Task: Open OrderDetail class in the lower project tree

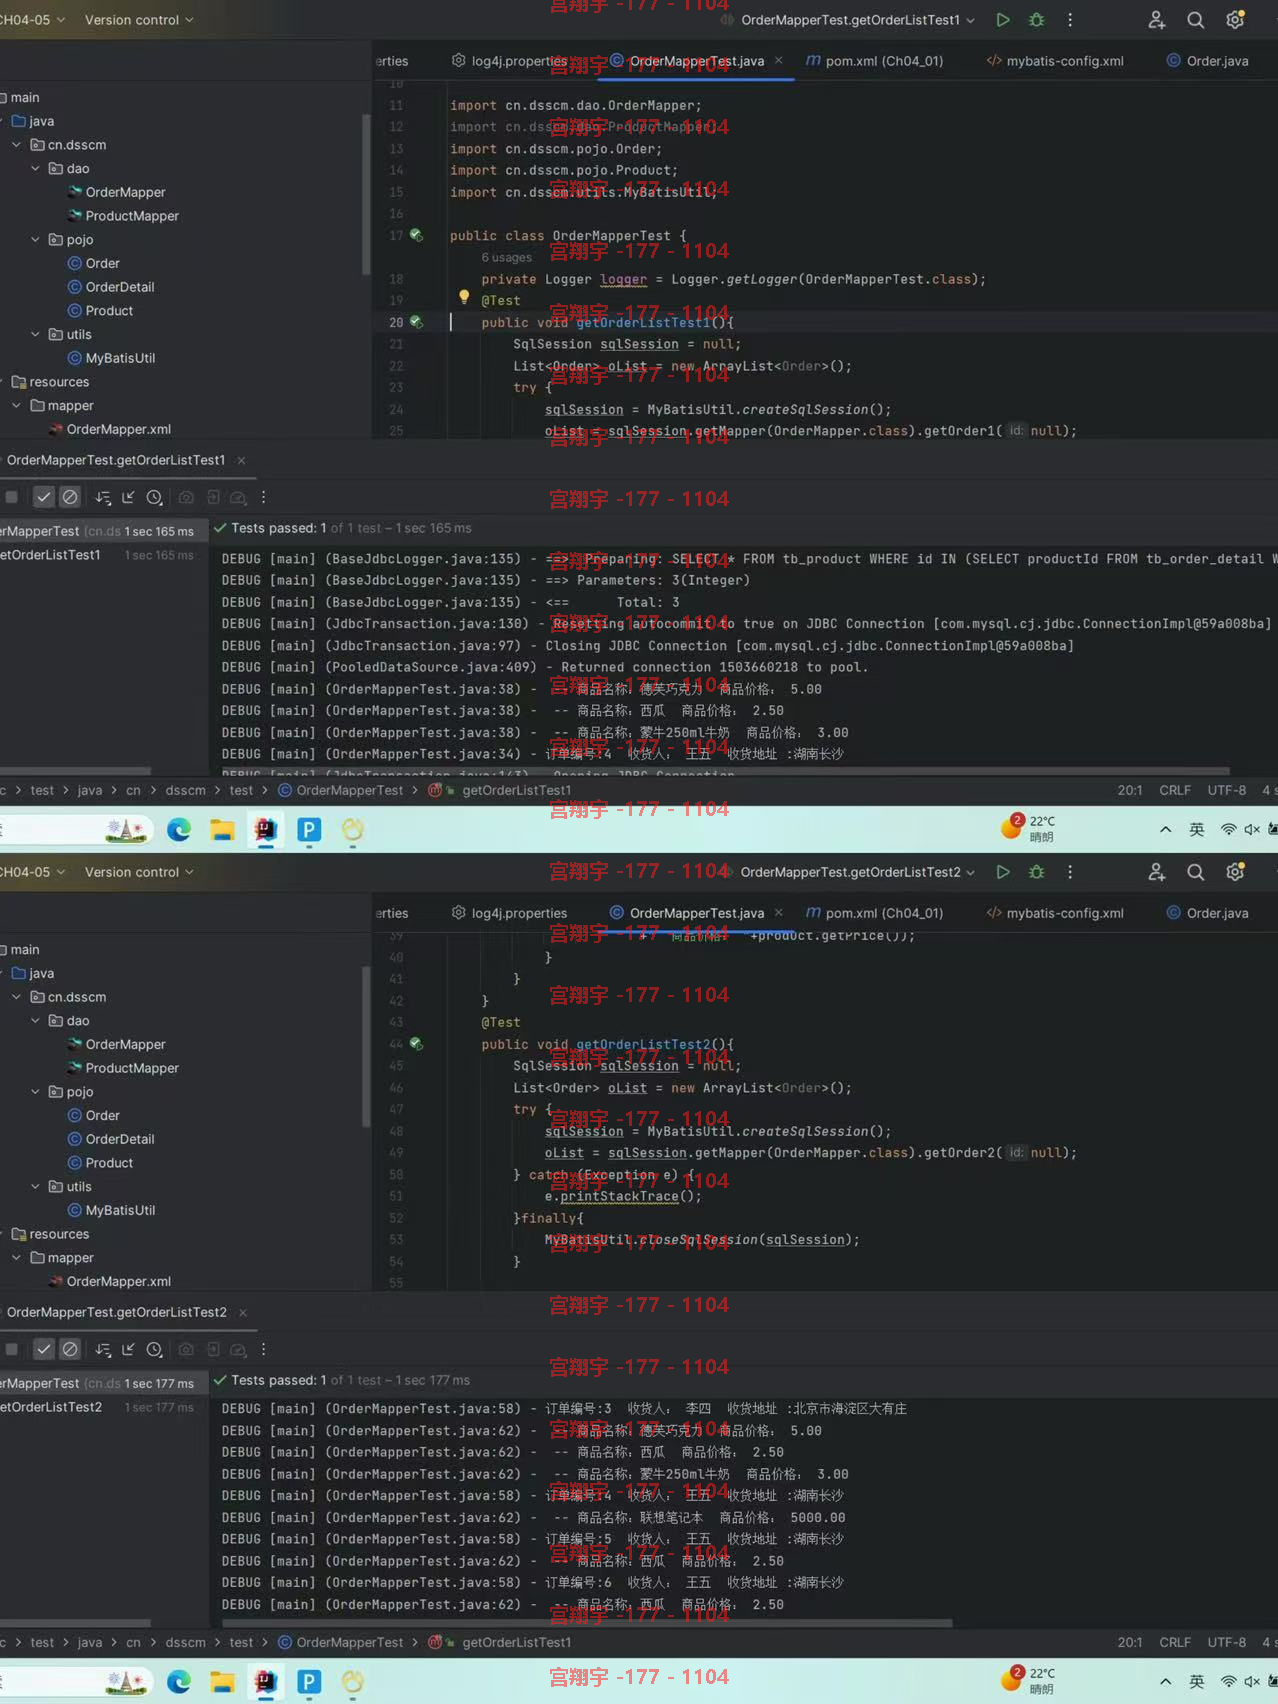Action: pyautogui.click(x=110, y=1139)
